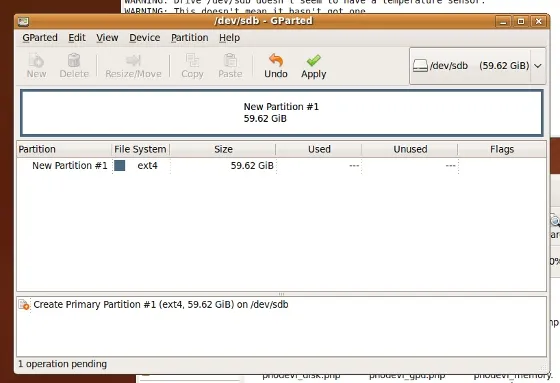The image size is (560, 383).
Task: Select New Partition #1 in the disk graphic
Action: [x=281, y=113]
